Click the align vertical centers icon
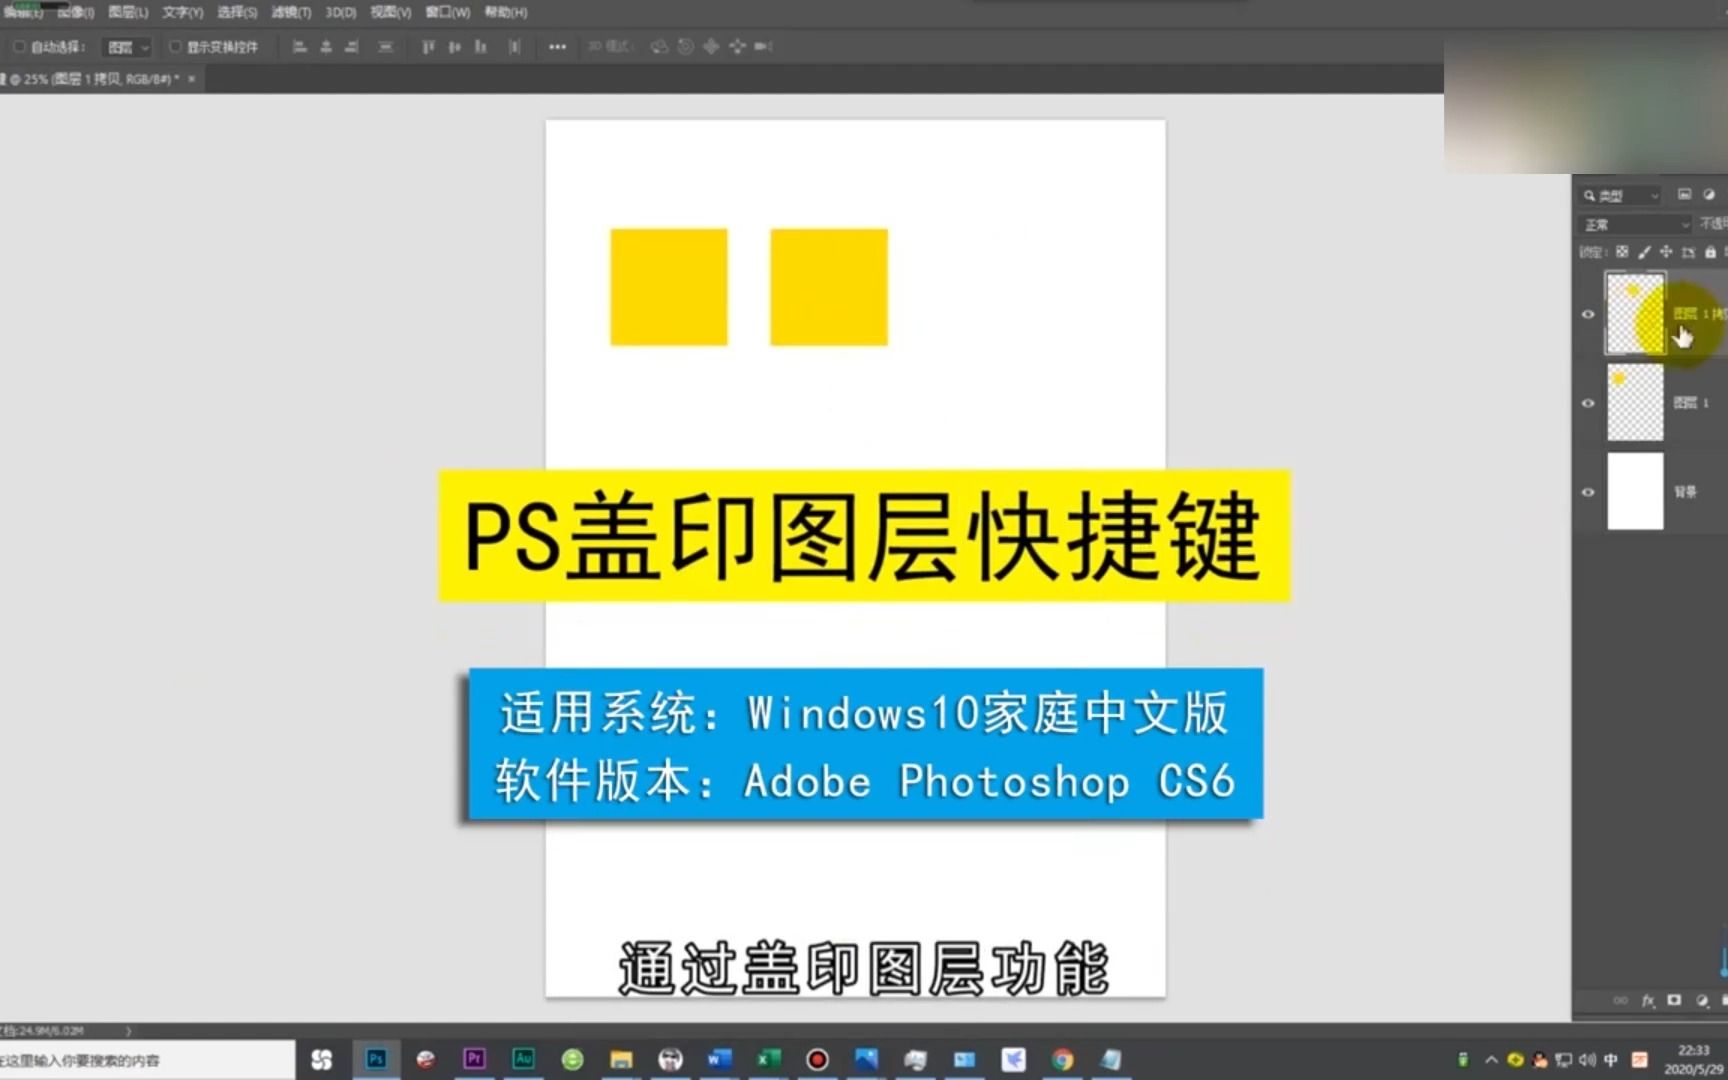The height and width of the screenshot is (1080, 1728). (x=454, y=47)
